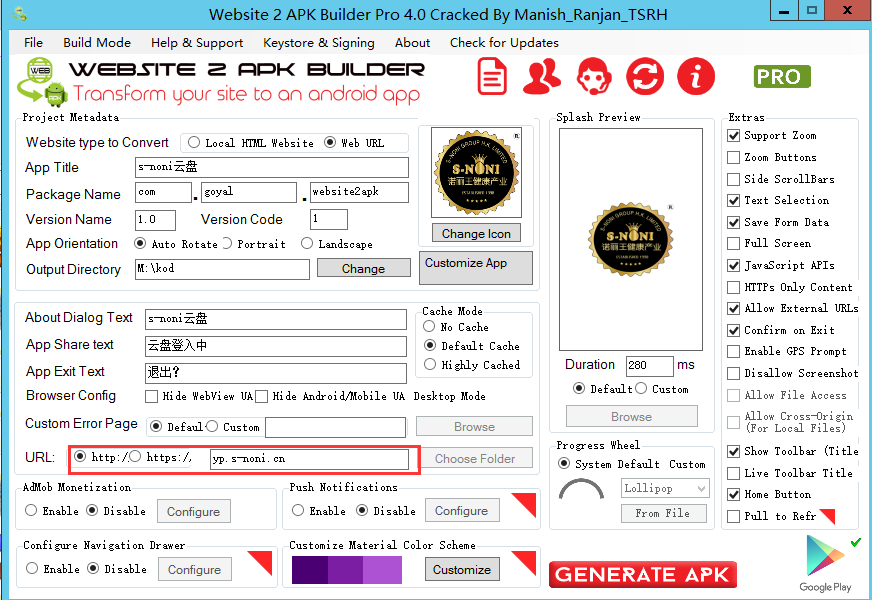Viewport: 872px width, 600px height.
Task: Open the red two-users icon
Action: point(542,76)
